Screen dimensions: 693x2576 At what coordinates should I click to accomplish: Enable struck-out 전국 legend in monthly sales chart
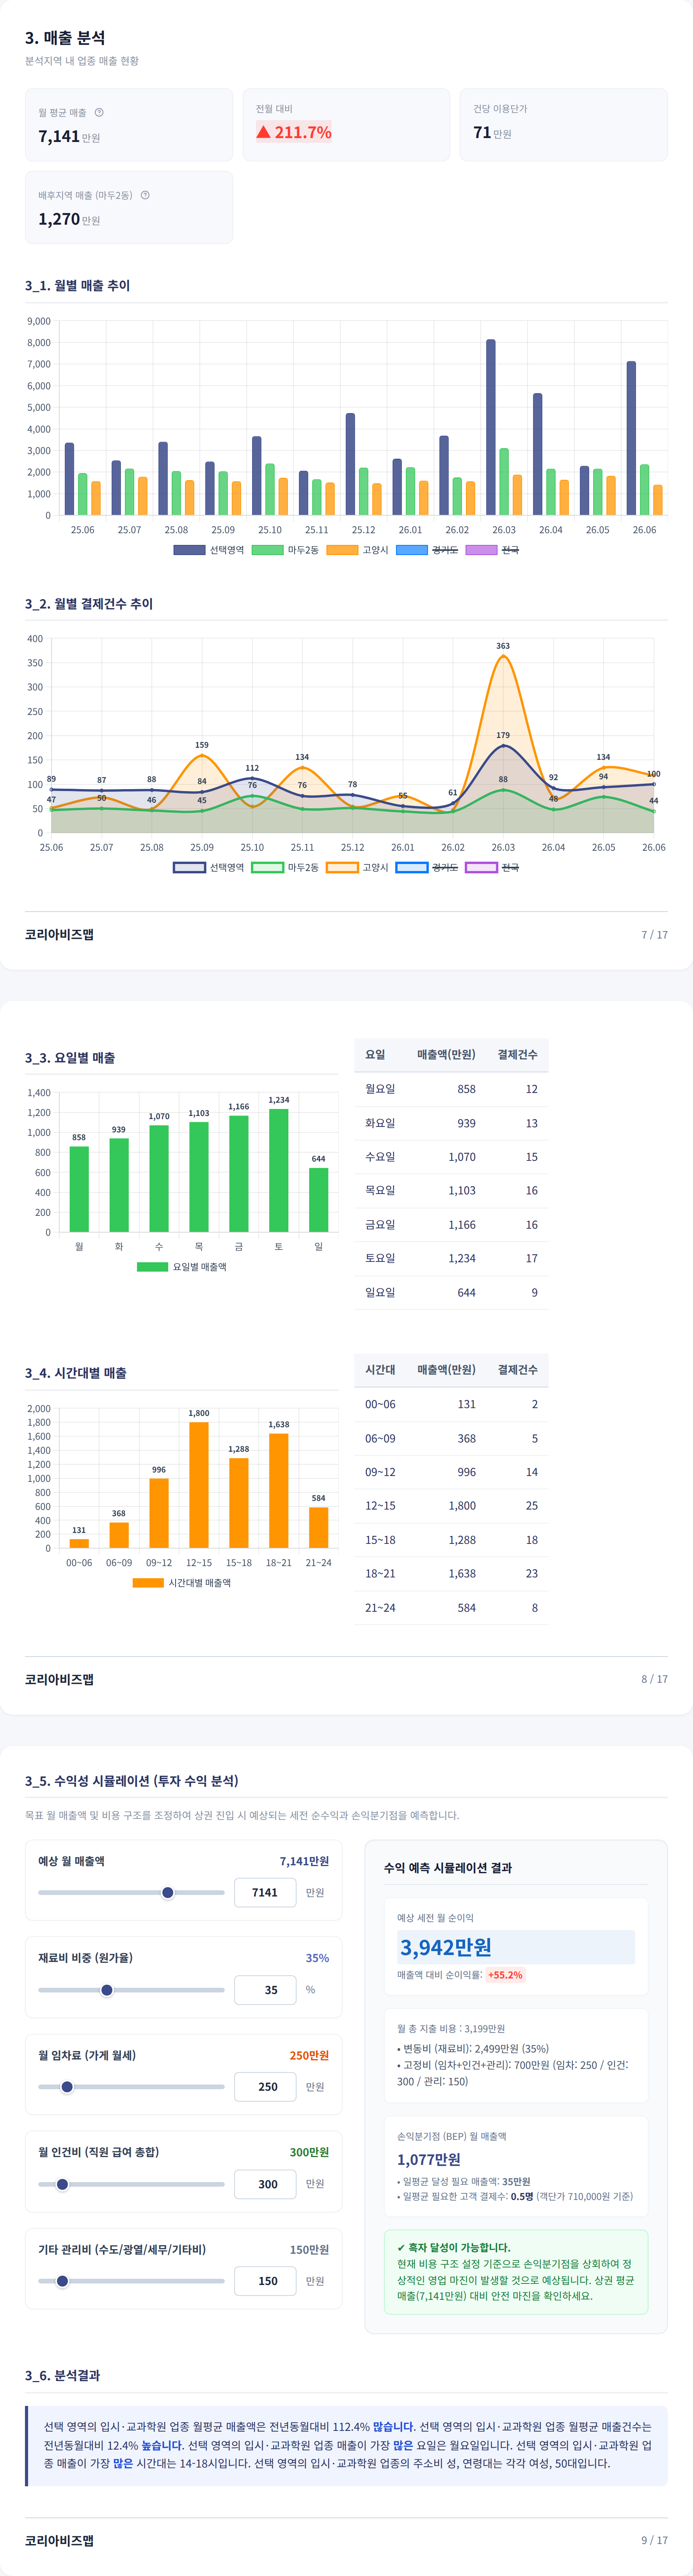pos(492,550)
